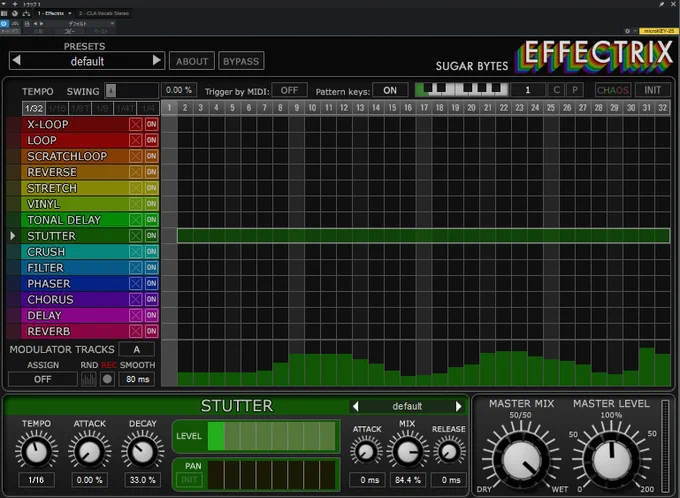680x498 pixels.
Task: Clear the DELAY track with X icon
Action: 135,315
